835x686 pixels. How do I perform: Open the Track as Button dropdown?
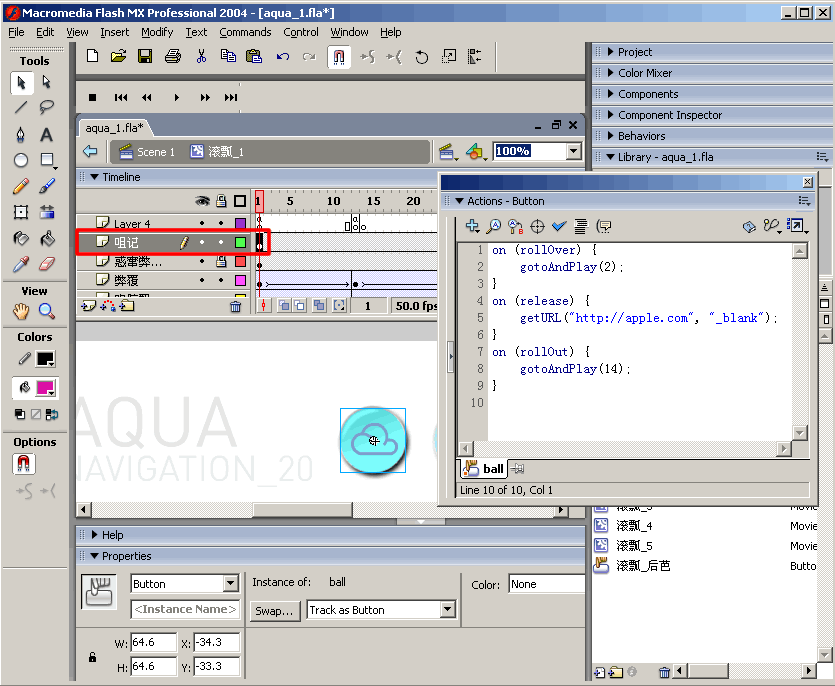click(x=448, y=609)
